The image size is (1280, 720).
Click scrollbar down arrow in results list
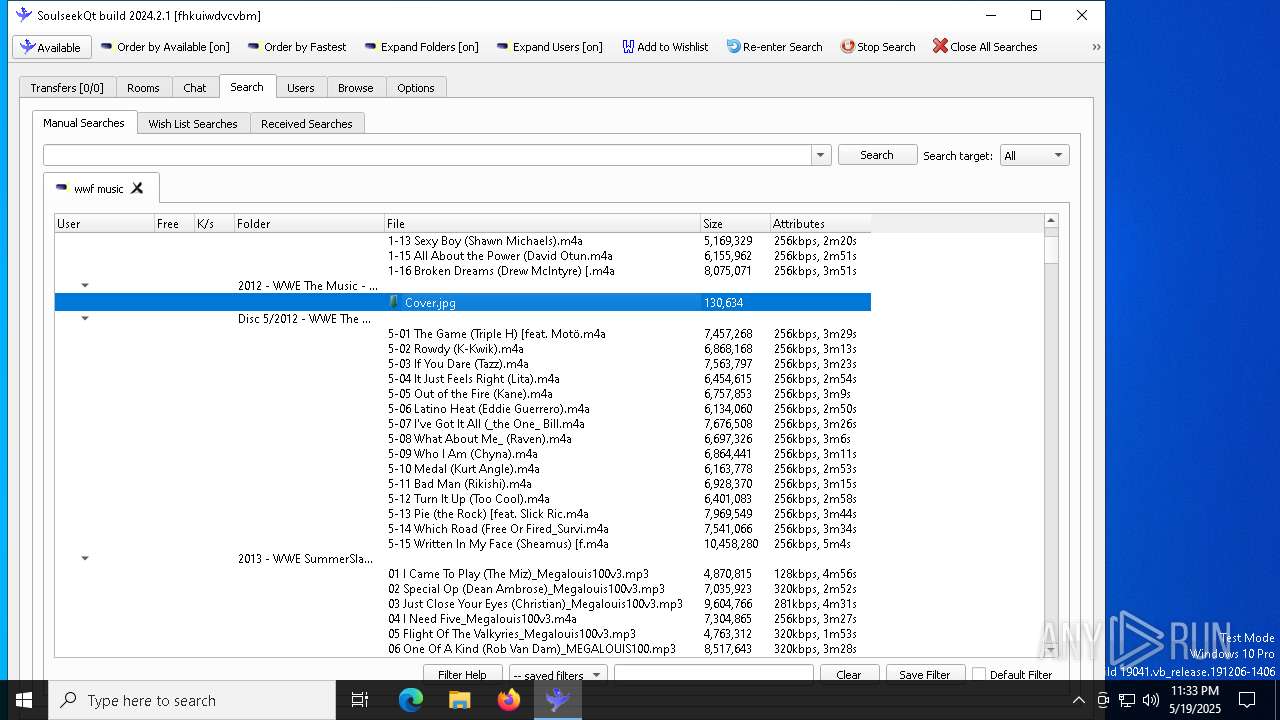click(x=1050, y=651)
